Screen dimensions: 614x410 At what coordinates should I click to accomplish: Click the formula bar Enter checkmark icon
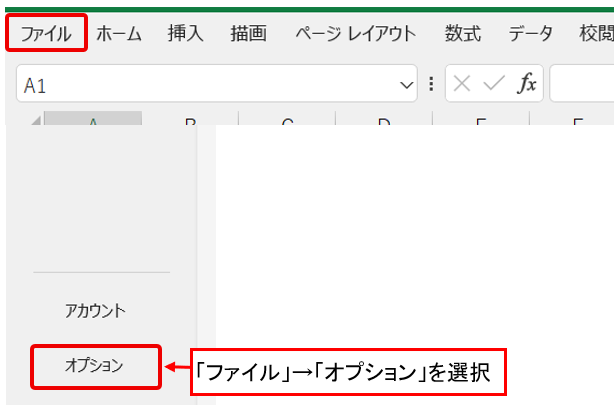493,85
